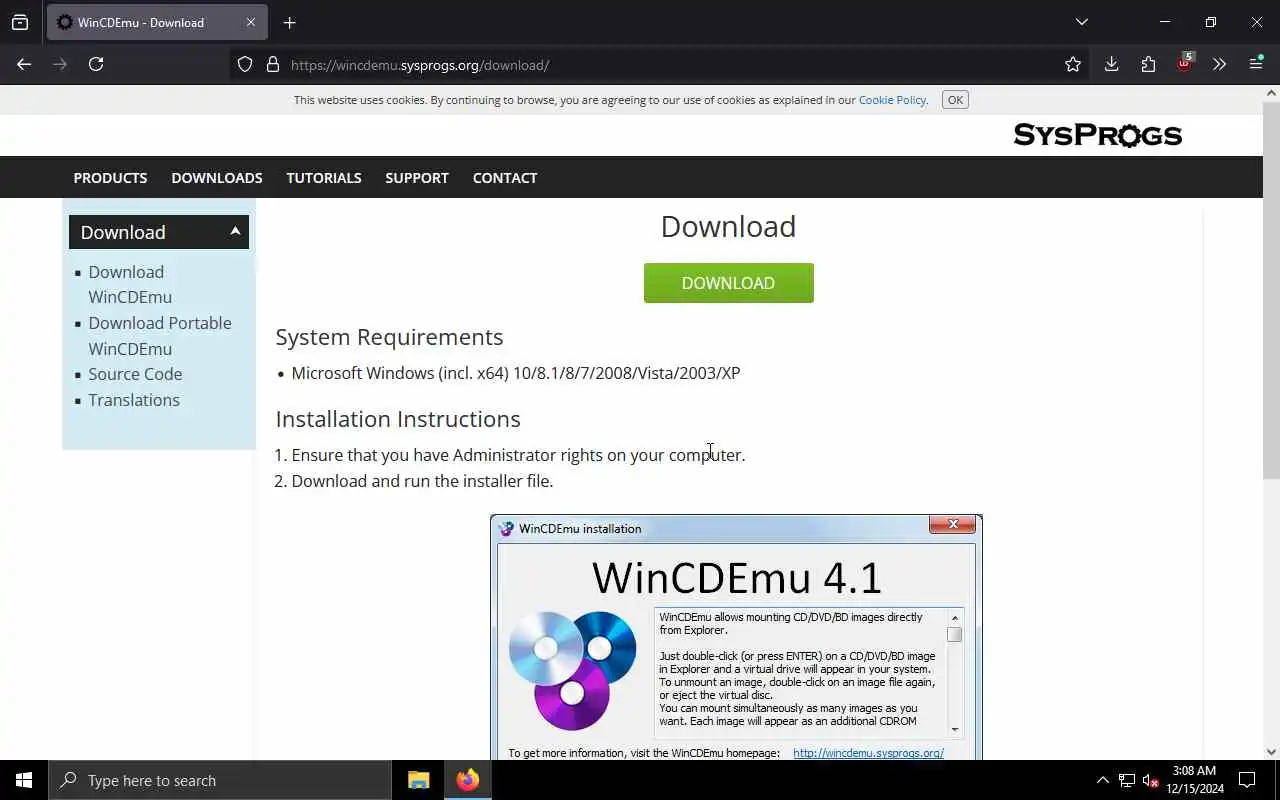Image resolution: width=1280 pixels, height=800 pixels.
Task: Open the extensions puzzle icon
Action: 1148,64
